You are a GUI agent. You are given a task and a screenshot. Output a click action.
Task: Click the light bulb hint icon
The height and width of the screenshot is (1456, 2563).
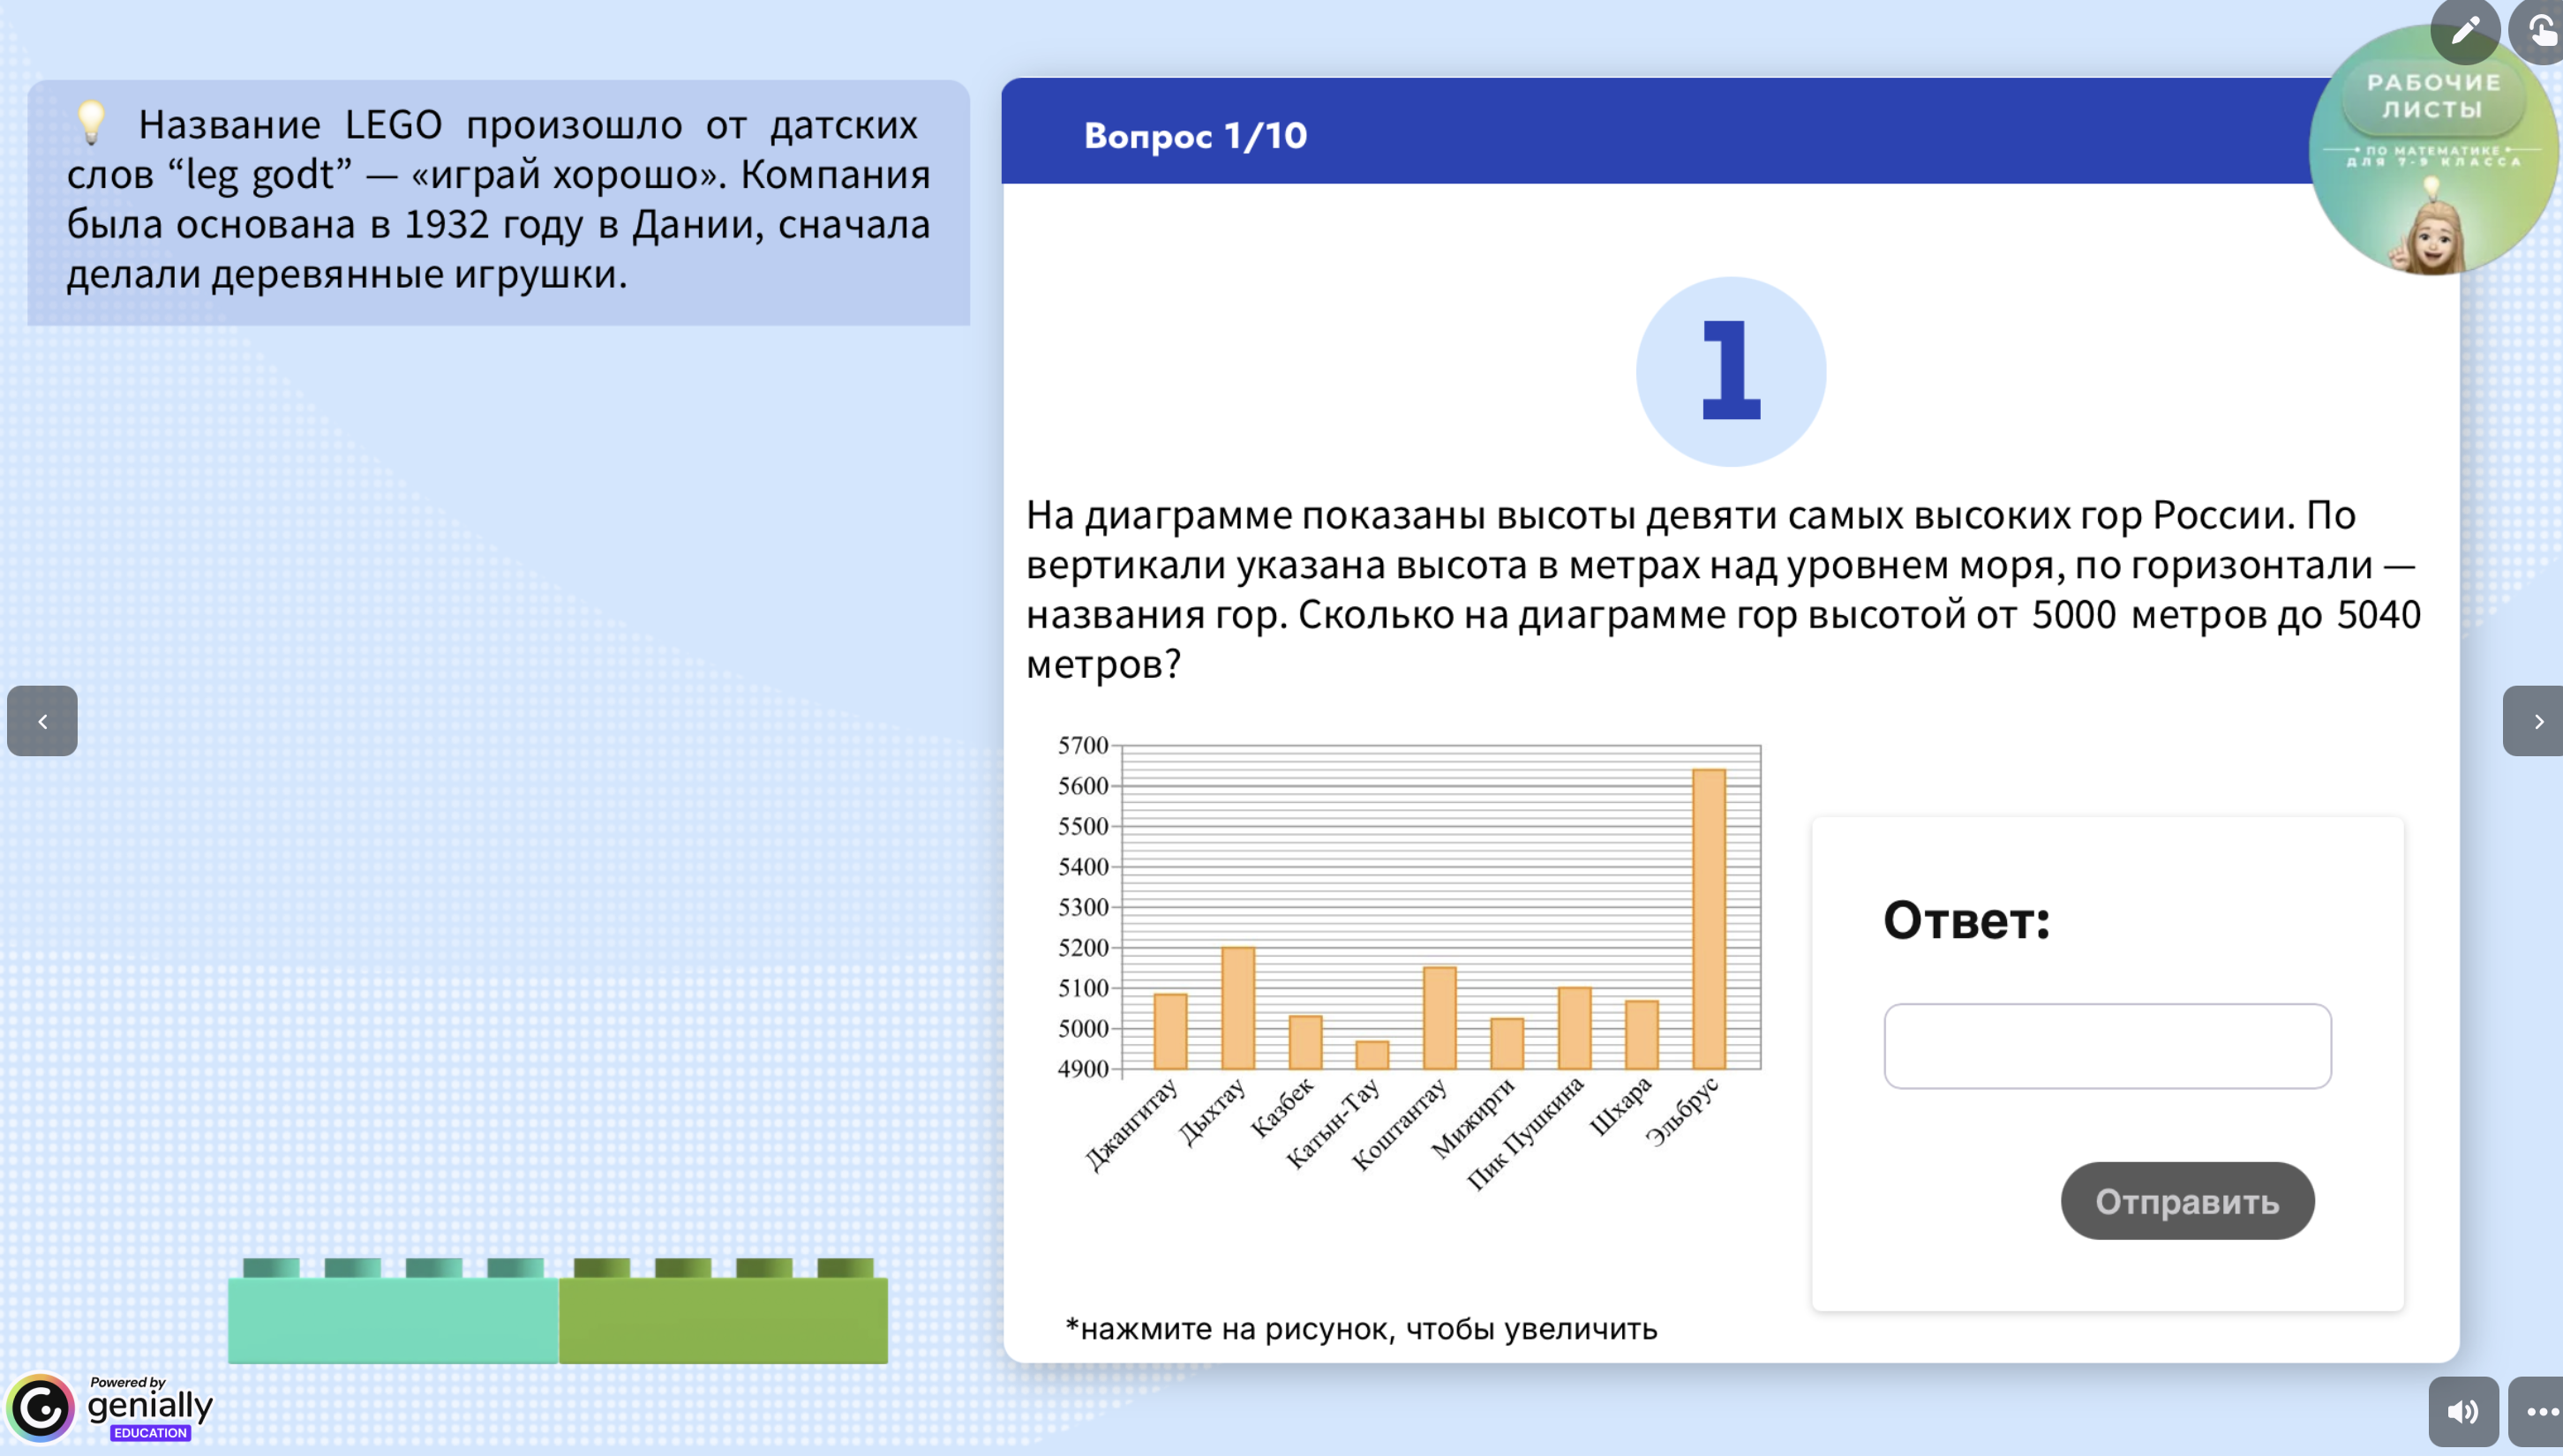(91, 123)
